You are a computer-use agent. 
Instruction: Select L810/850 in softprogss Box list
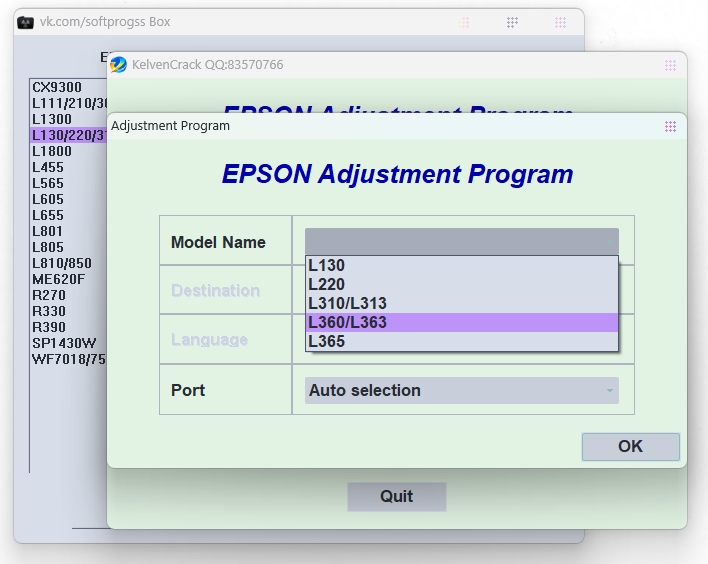[69, 263]
